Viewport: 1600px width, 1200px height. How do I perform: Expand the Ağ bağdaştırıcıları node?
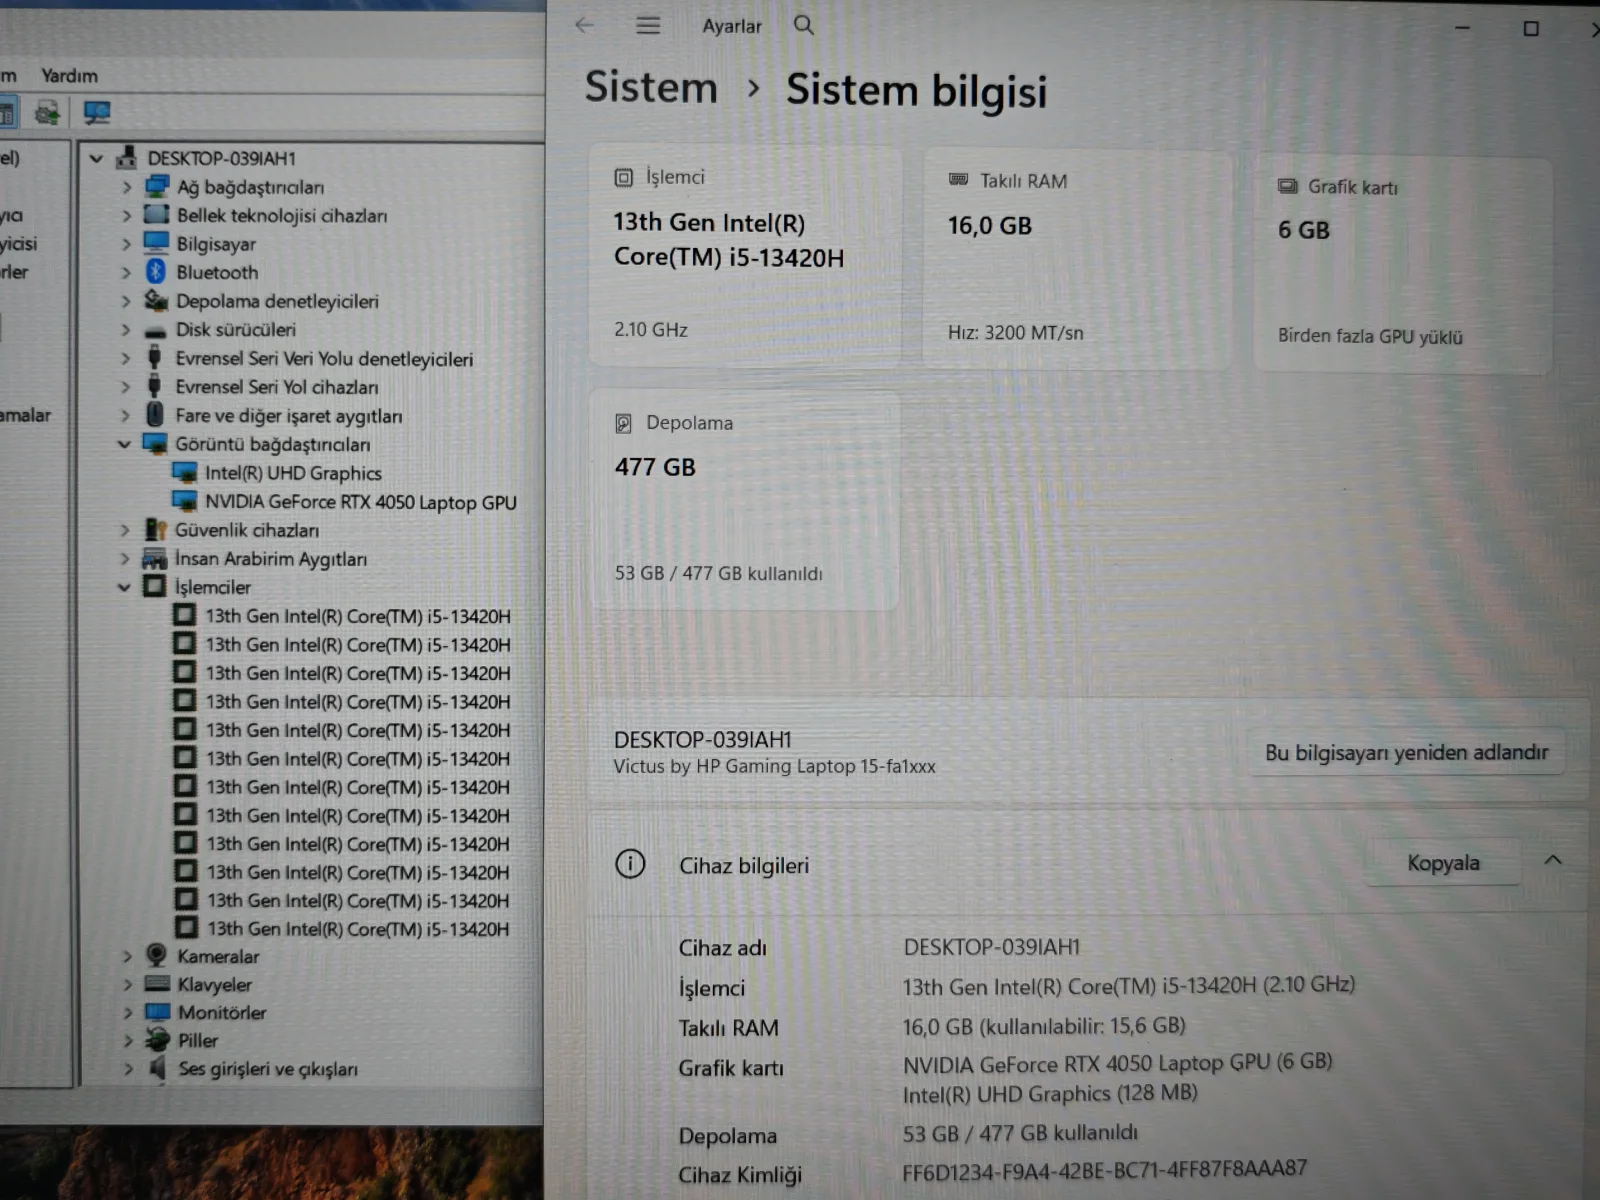click(x=126, y=187)
